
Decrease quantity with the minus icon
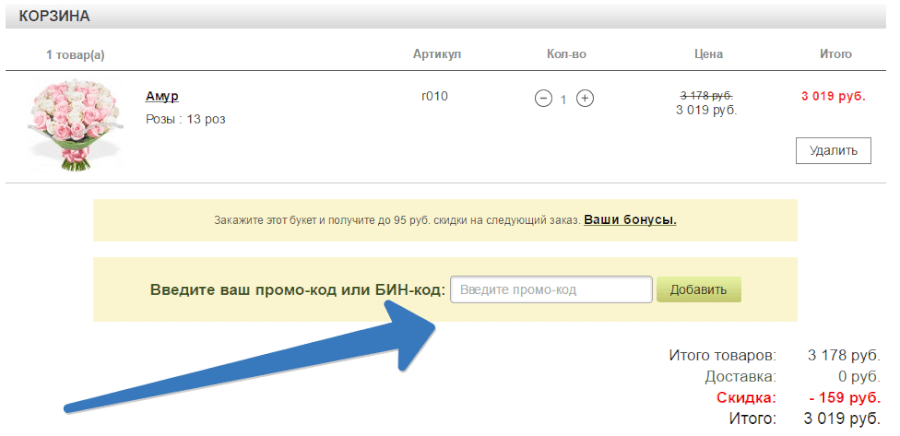pyautogui.click(x=543, y=98)
